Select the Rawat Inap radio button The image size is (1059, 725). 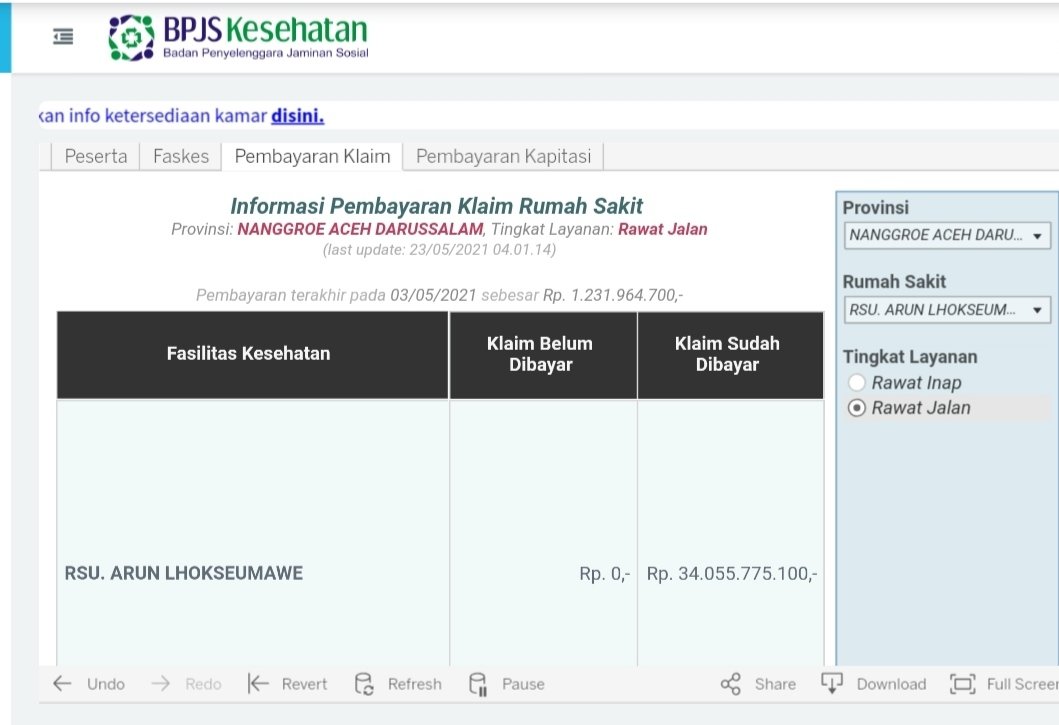[857, 383]
